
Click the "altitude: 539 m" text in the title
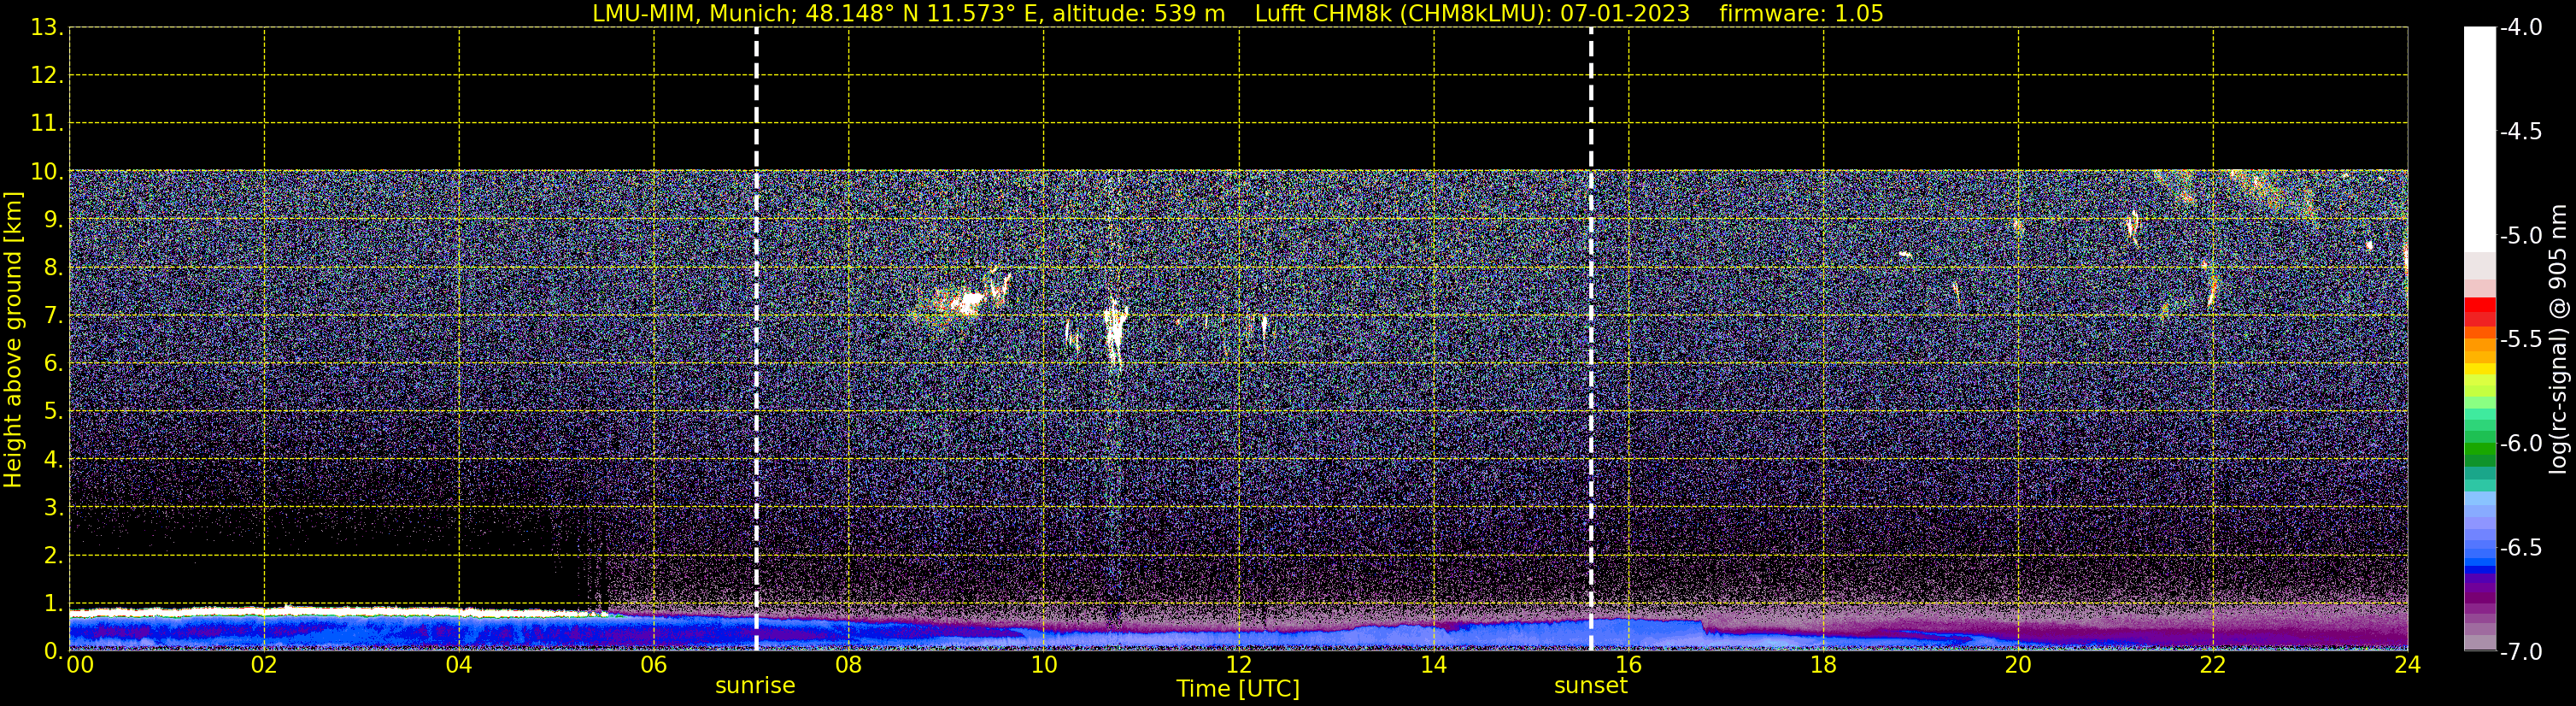[x=1139, y=14]
